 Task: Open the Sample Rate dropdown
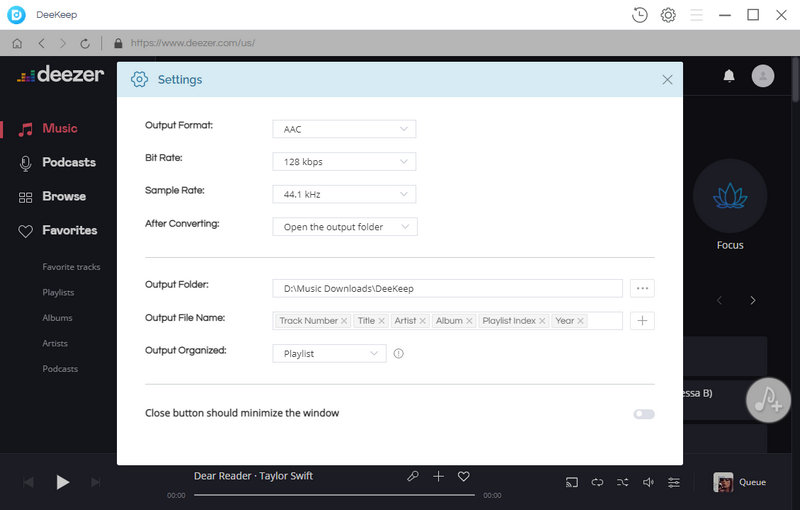tap(344, 194)
